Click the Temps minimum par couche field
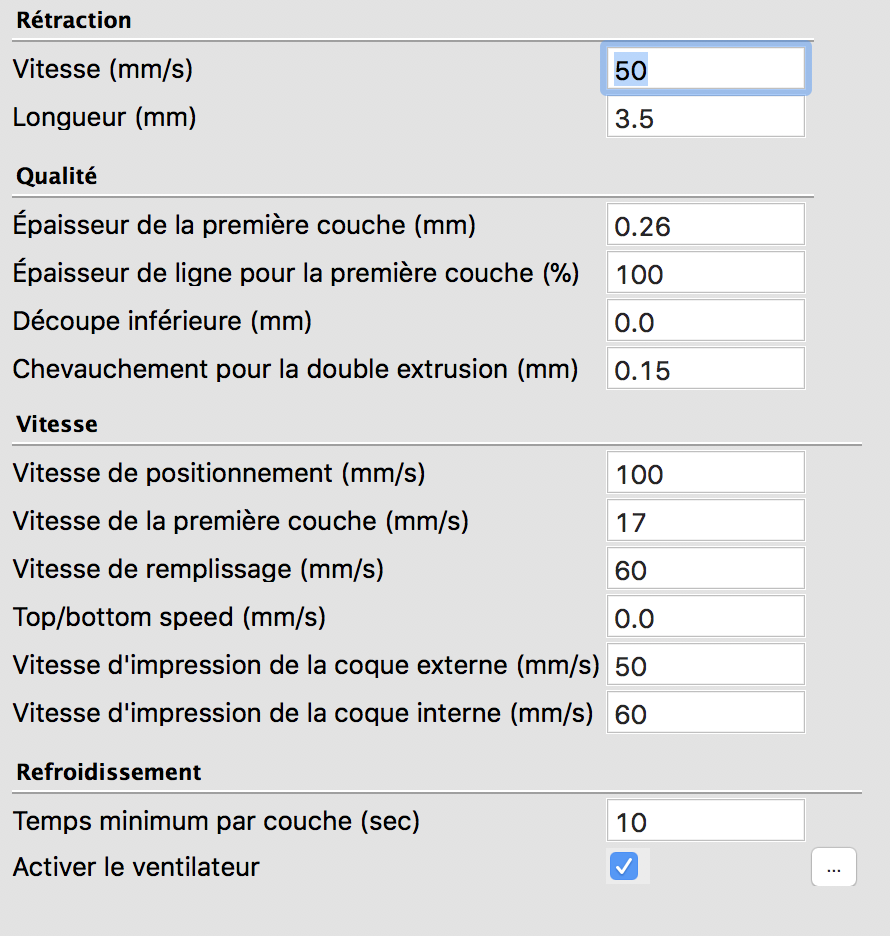This screenshot has height=936, width=890. coord(705,822)
